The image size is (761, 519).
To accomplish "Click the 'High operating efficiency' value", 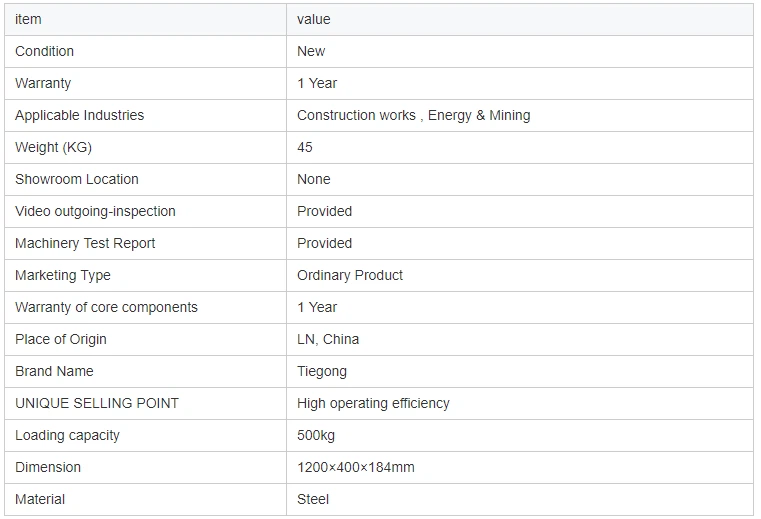I will (373, 403).
